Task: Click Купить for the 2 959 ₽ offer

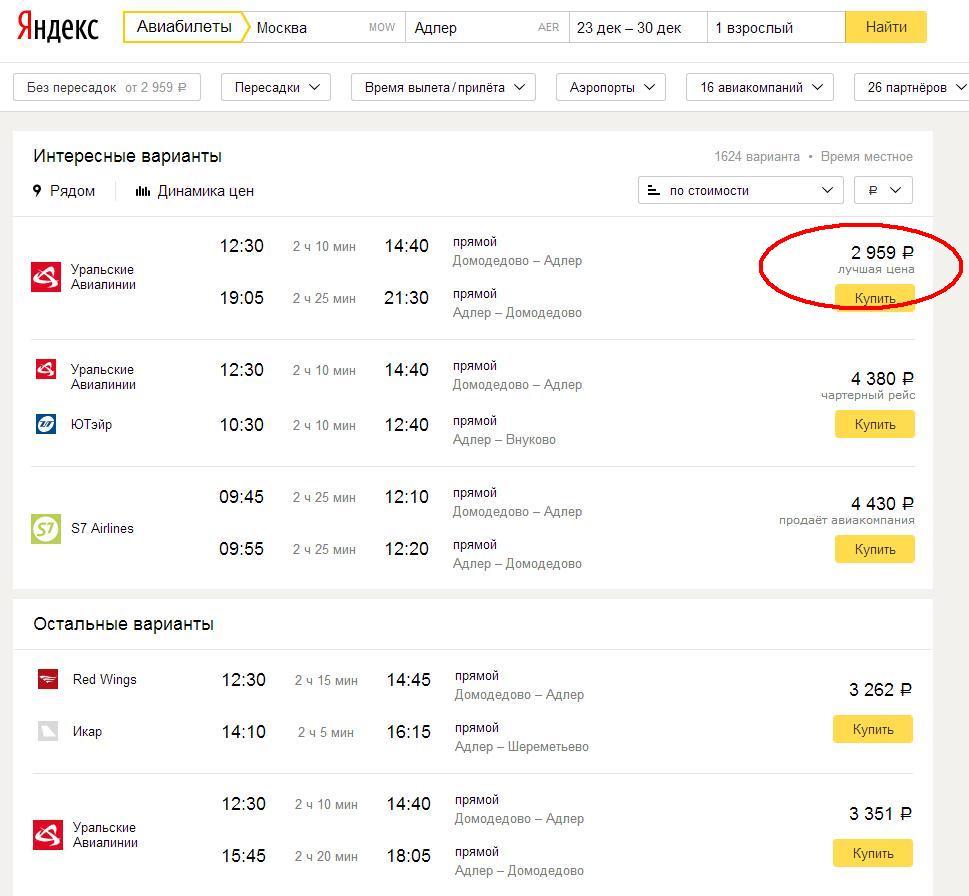Action: point(874,298)
